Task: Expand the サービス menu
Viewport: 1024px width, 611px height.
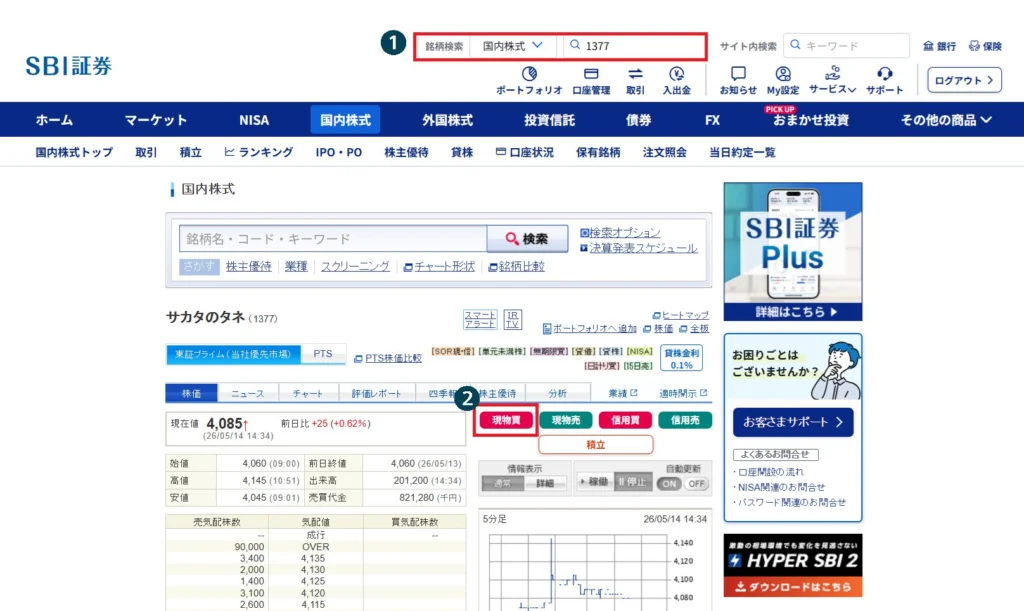Action: 832,80
